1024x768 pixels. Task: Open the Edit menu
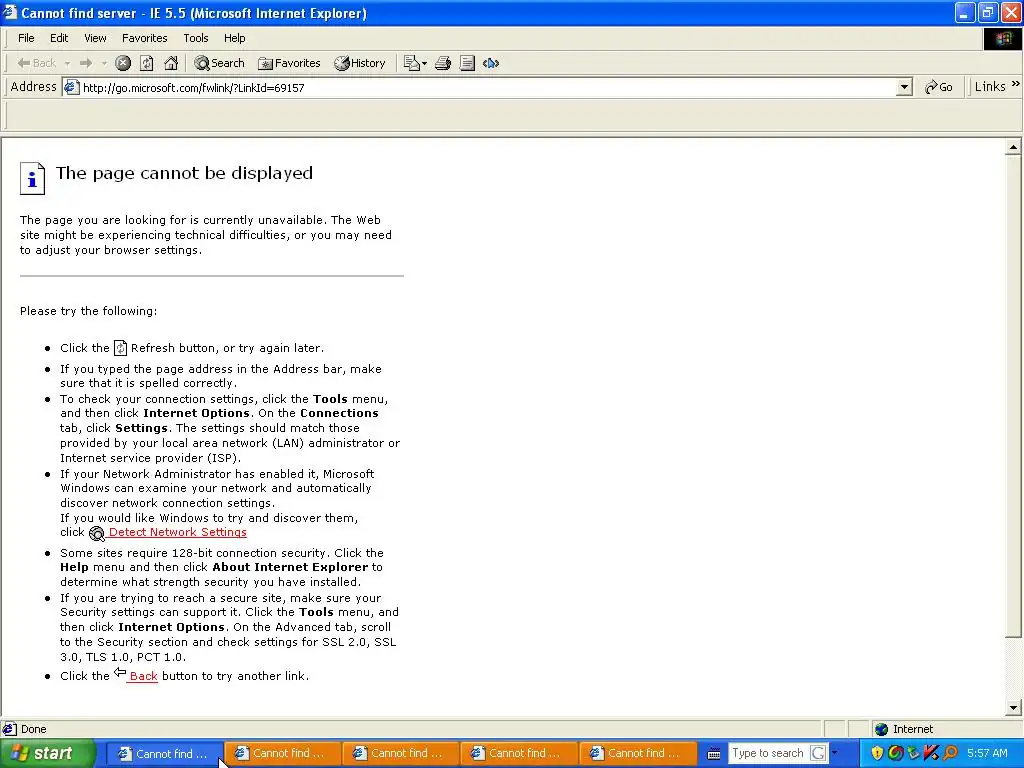point(59,38)
